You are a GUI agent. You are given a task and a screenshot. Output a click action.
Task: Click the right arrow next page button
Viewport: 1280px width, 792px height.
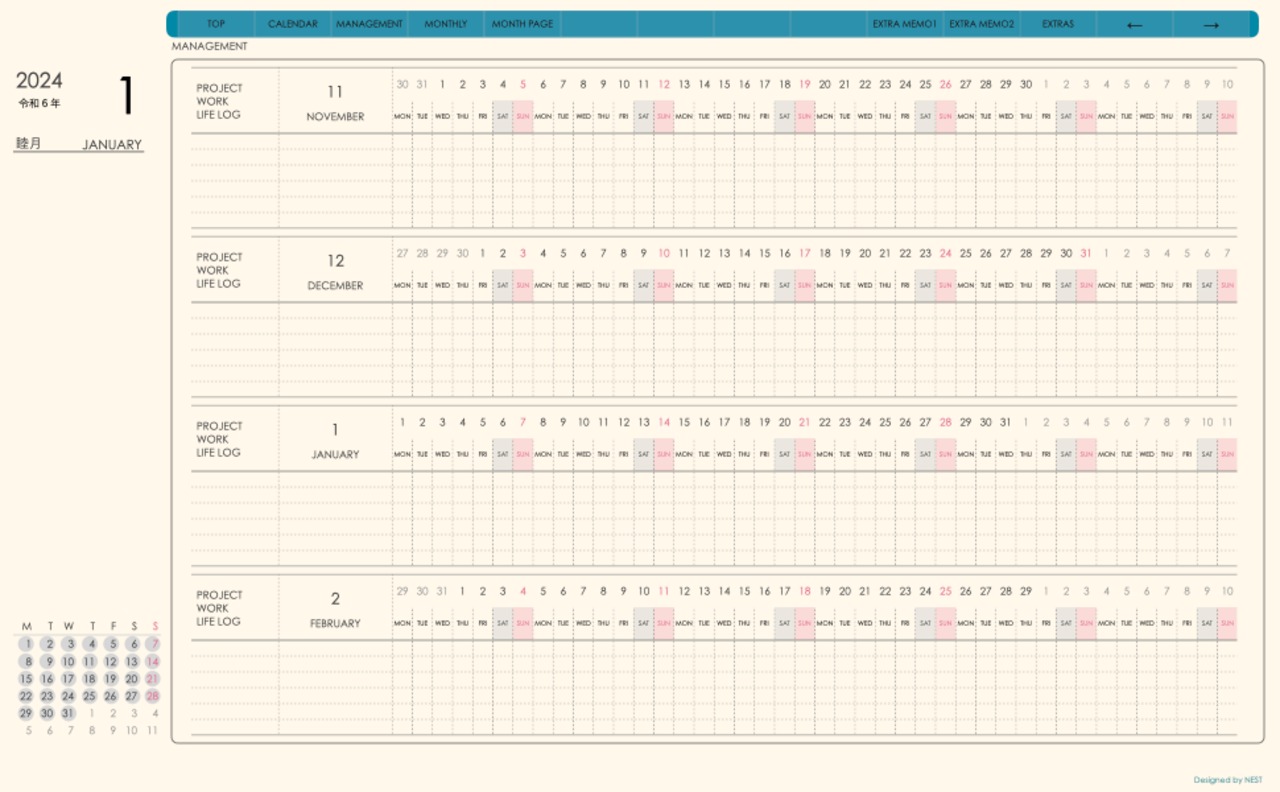click(1211, 25)
